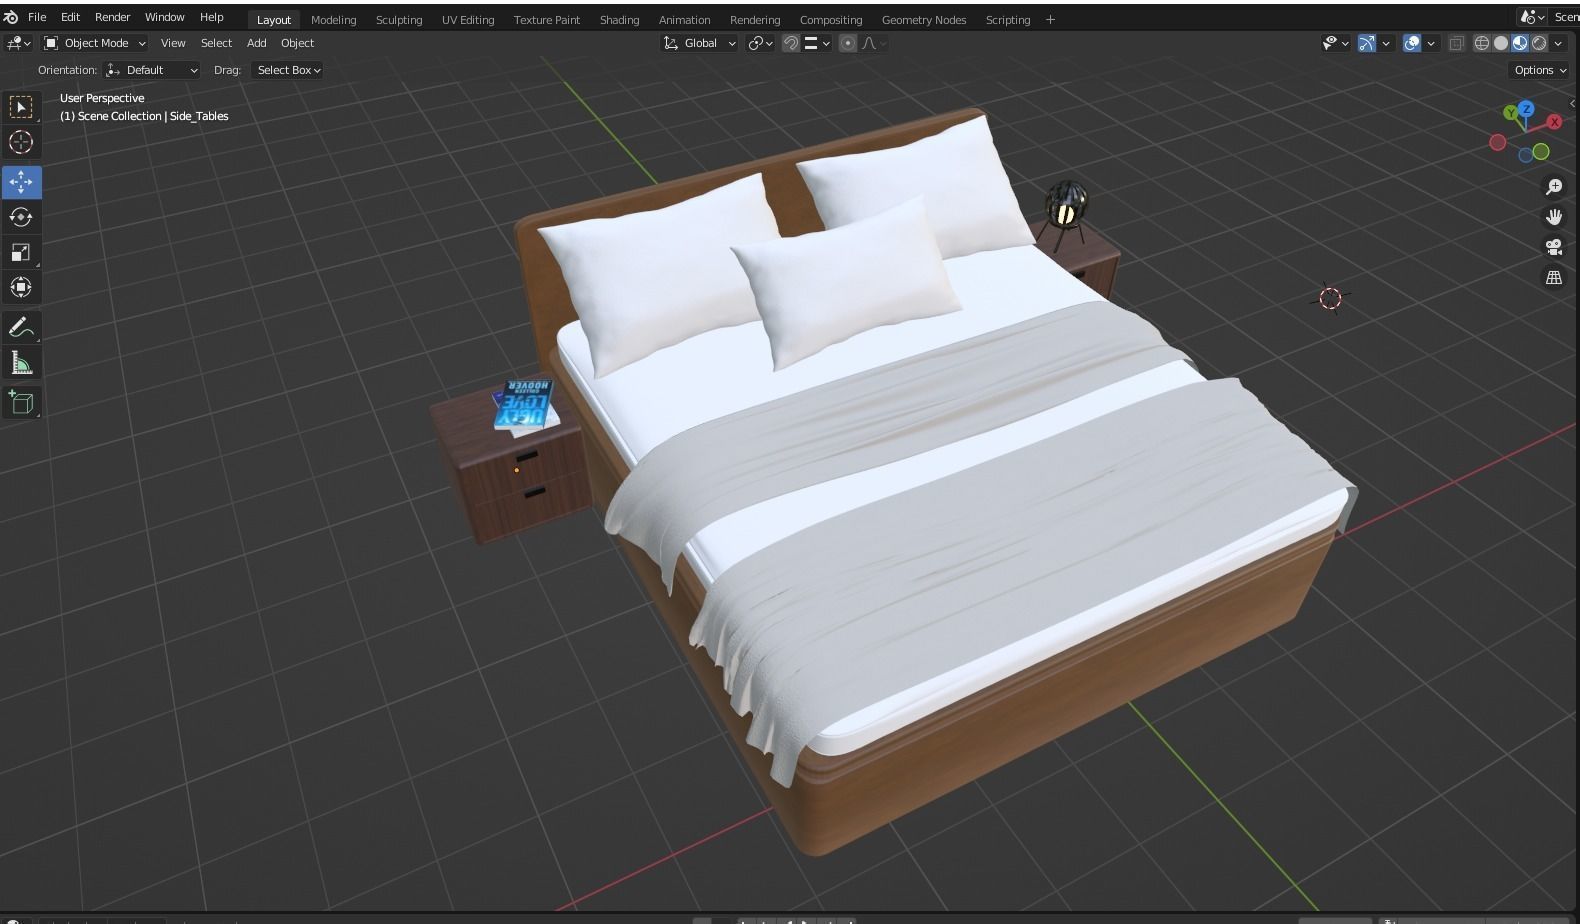Image resolution: width=1580 pixels, height=924 pixels.
Task: Switch perspective/orthographic grid icon
Action: 1554,277
